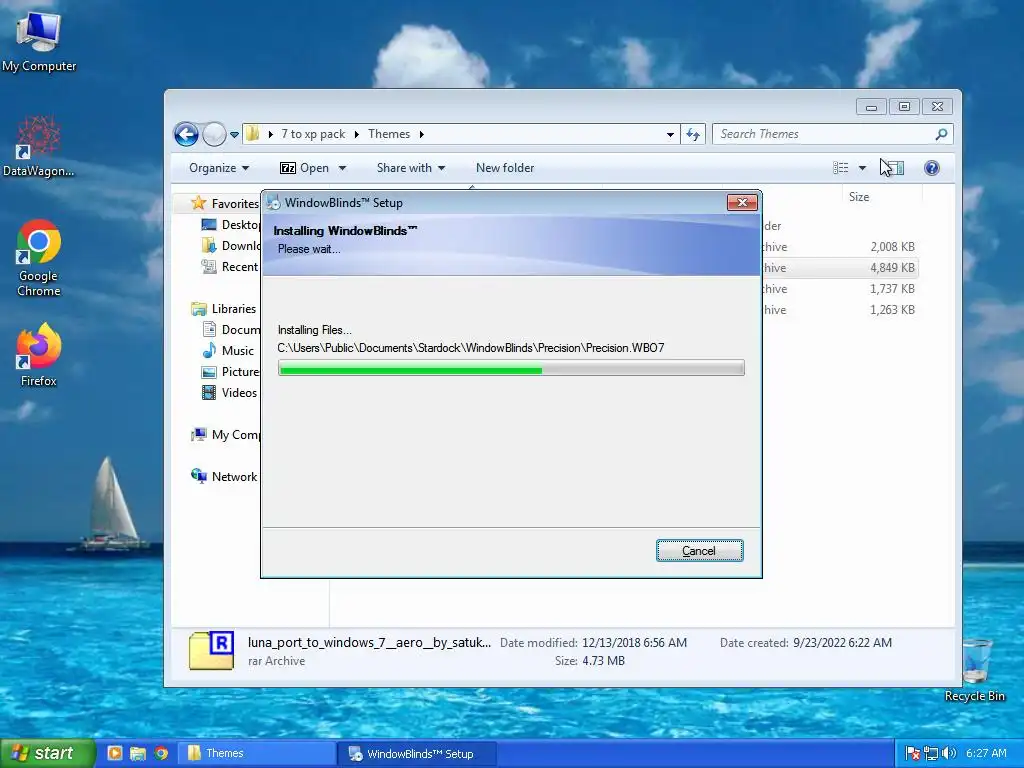The image size is (1024, 768).
Task: Click the media player quick launch icon
Action: (114, 753)
